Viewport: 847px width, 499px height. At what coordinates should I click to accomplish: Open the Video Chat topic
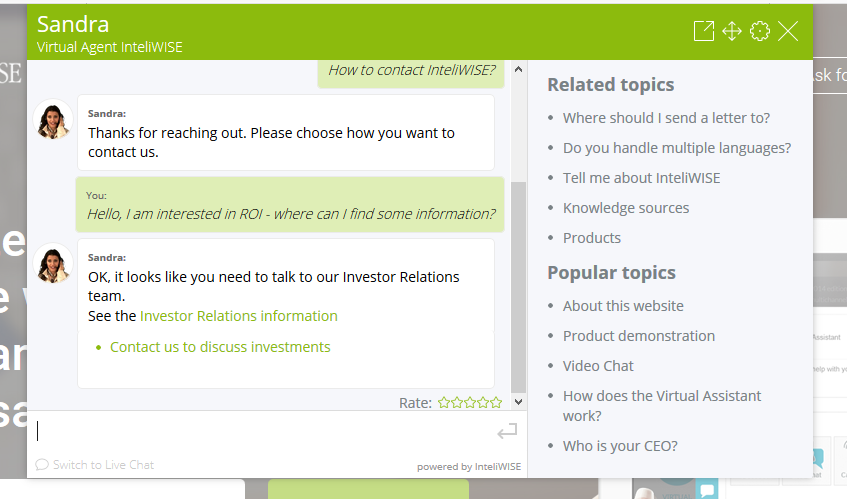coord(598,366)
